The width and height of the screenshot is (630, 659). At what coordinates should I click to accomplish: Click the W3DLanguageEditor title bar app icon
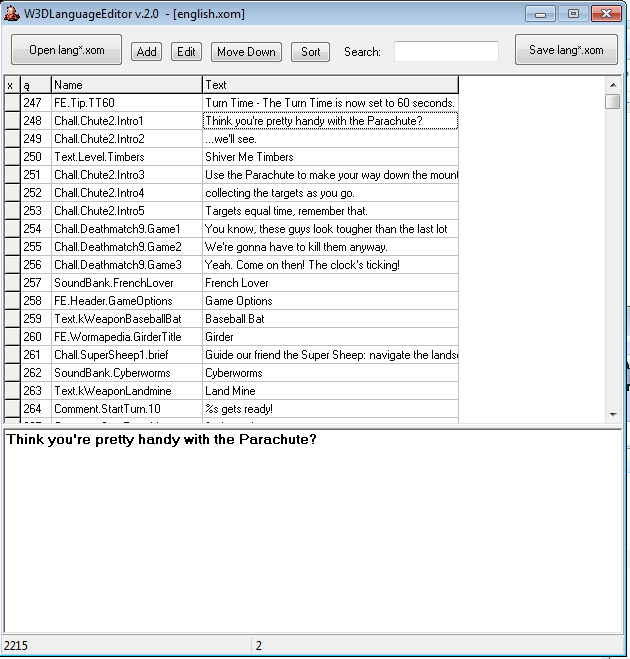[x=12, y=14]
